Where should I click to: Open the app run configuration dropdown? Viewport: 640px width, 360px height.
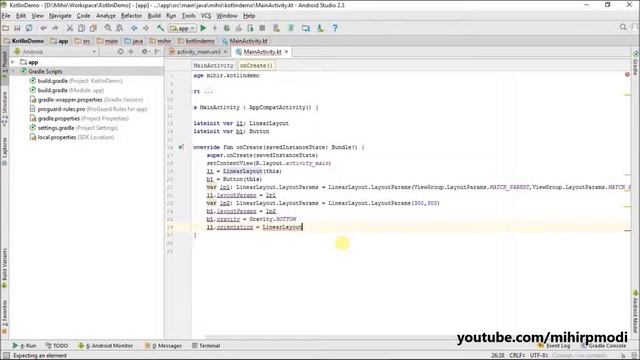(182, 28)
